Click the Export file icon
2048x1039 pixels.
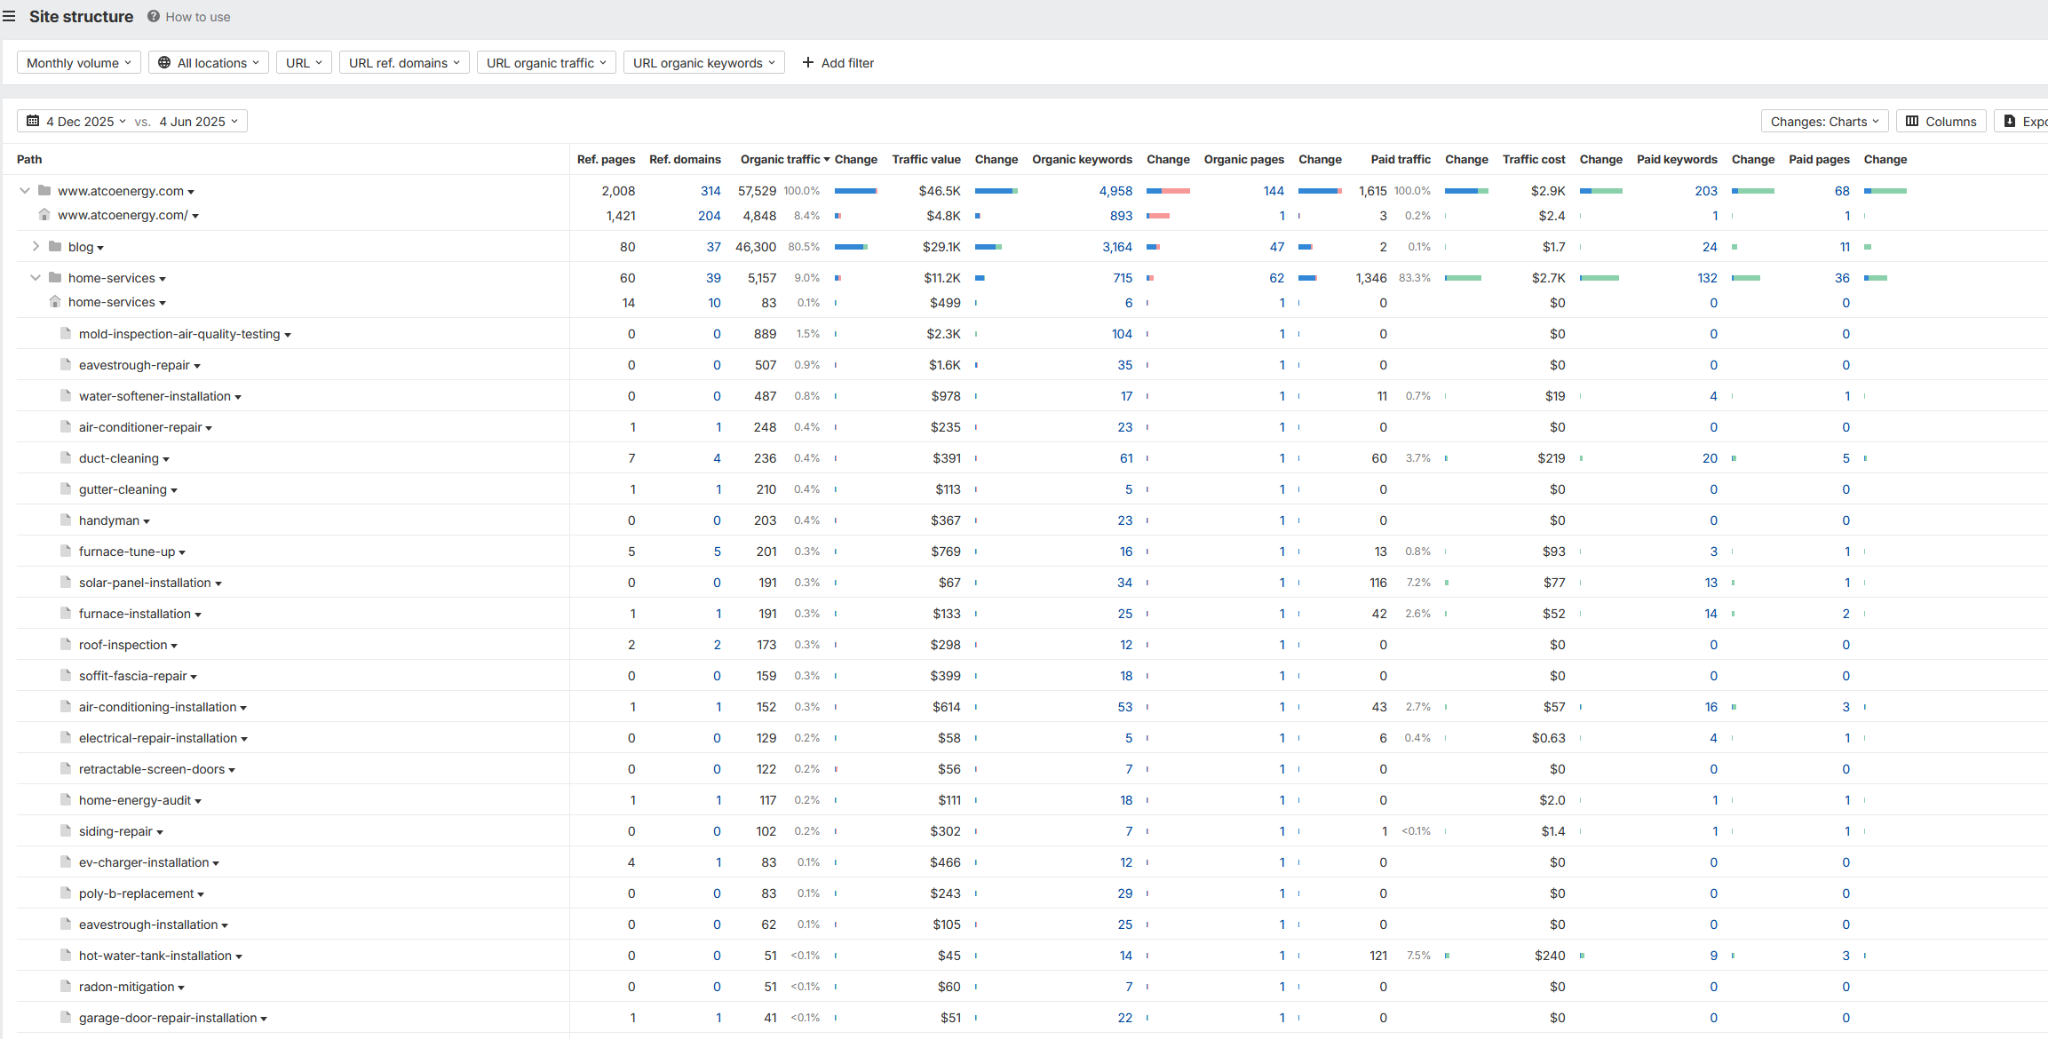coord(2009,121)
